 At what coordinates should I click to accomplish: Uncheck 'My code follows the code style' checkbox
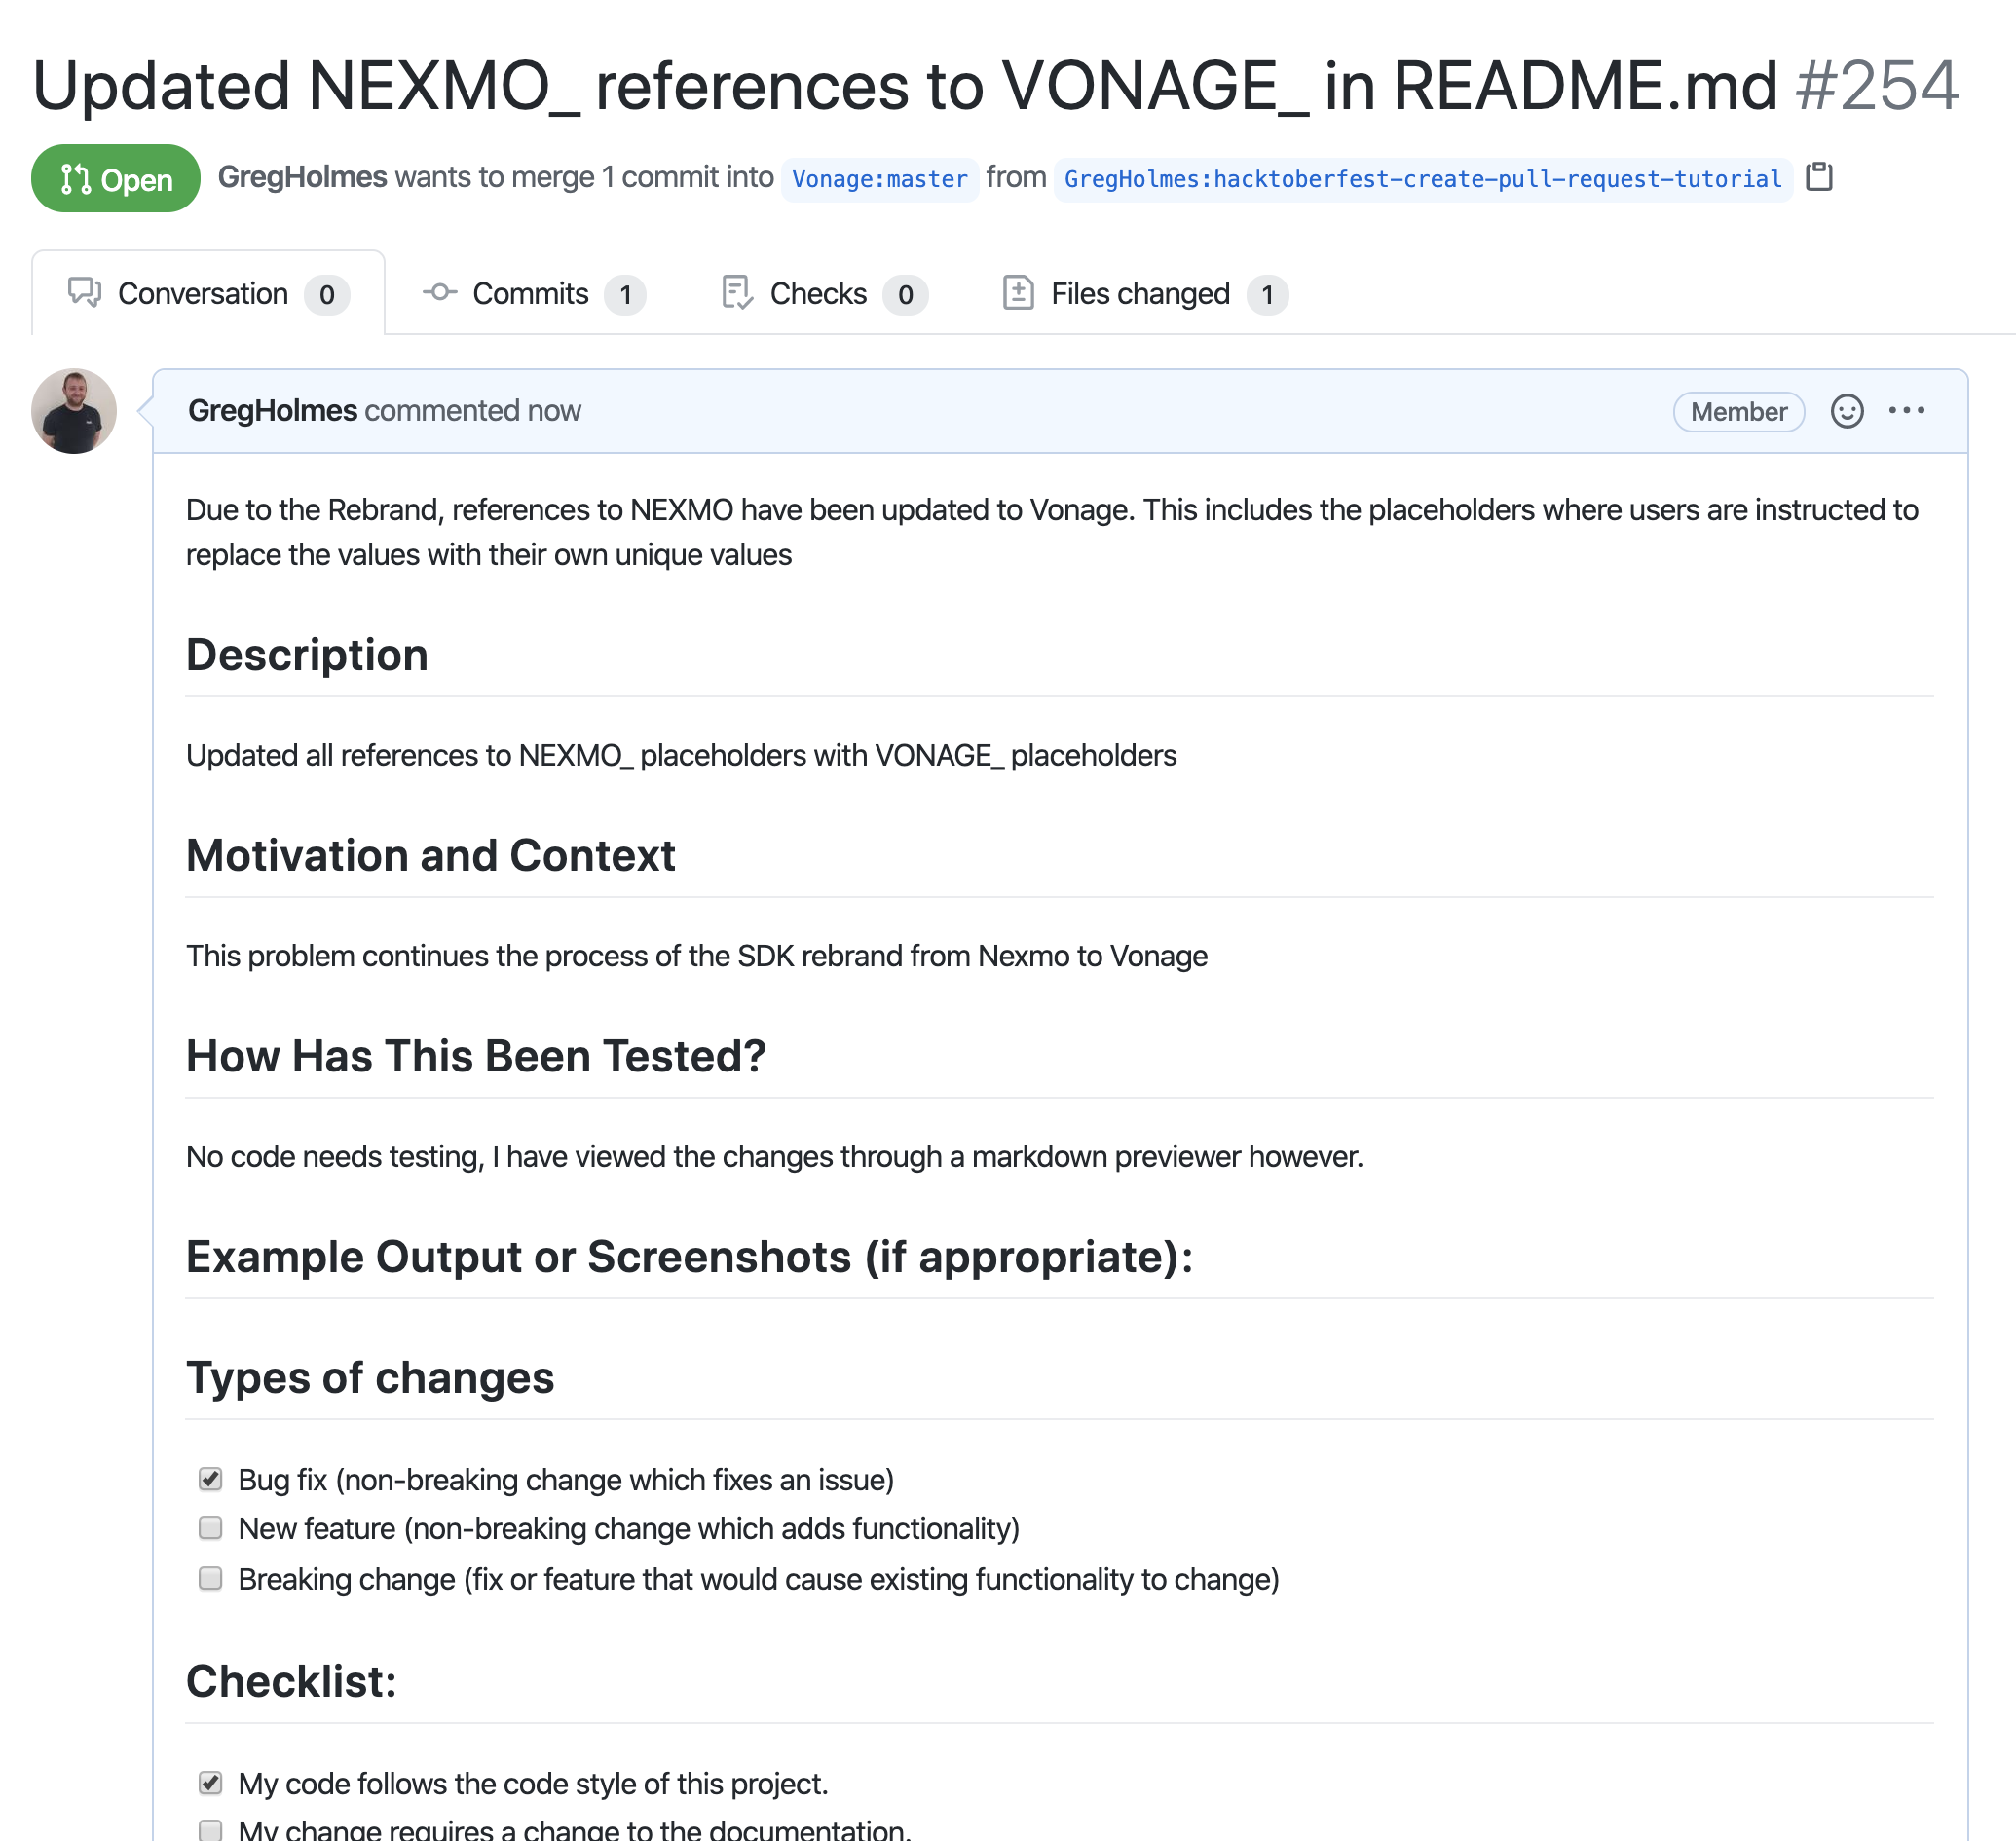tap(210, 1783)
